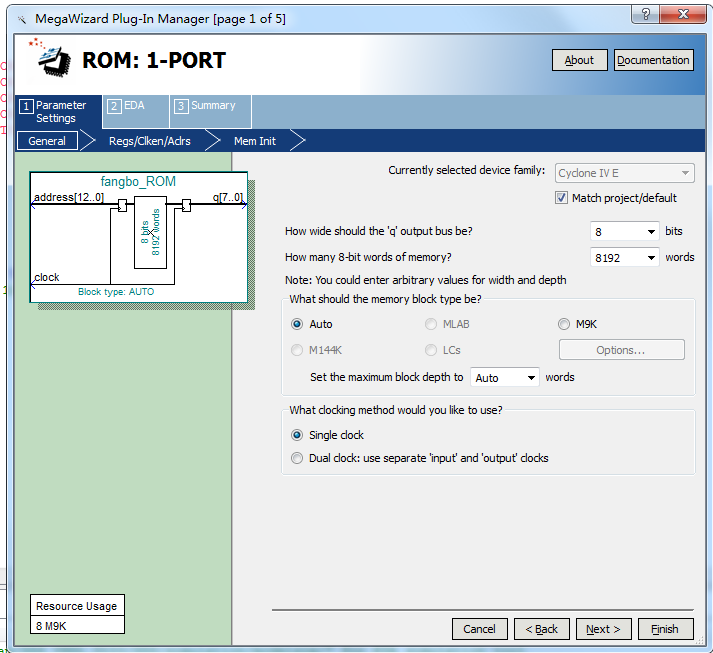Image resolution: width=713 pixels, height=653 pixels.
Task: Open the About dialog
Action: [579, 60]
